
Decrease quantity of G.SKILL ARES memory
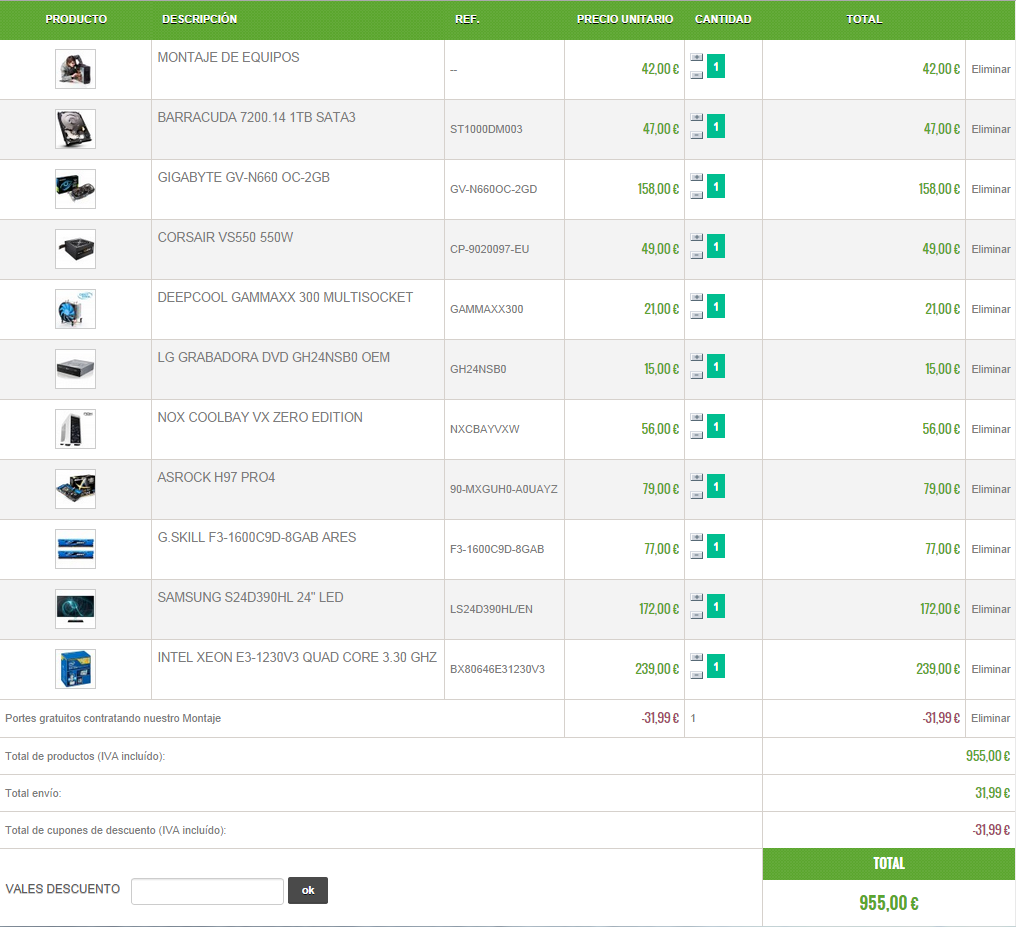(x=697, y=555)
